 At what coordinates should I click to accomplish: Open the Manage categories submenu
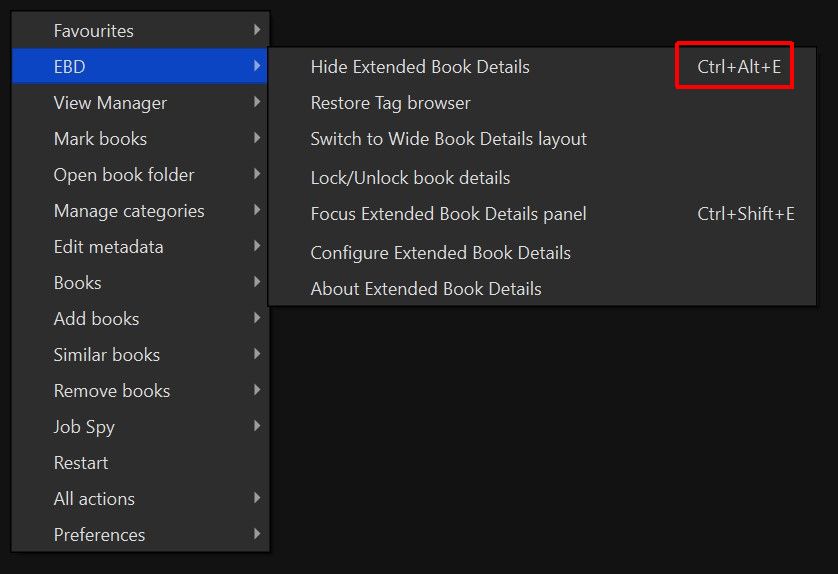point(129,211)
